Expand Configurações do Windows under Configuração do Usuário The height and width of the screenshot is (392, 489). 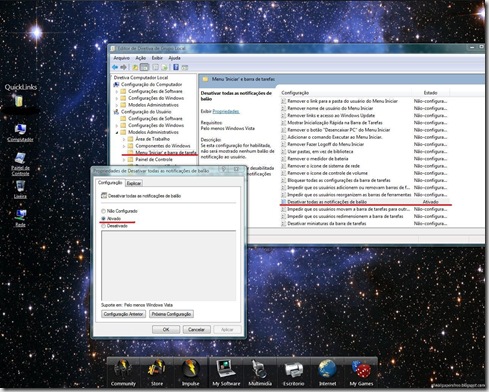[117, 125]
